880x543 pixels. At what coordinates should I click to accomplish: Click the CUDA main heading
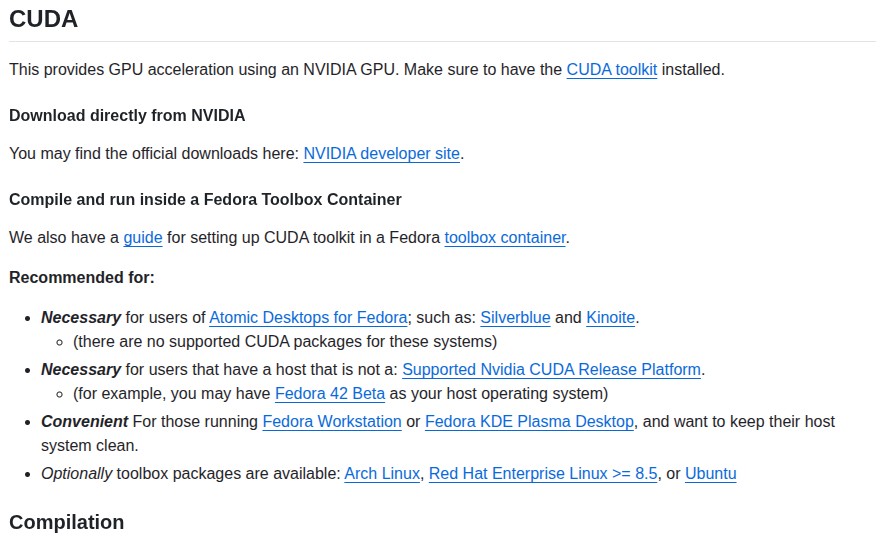click(43, 19)
